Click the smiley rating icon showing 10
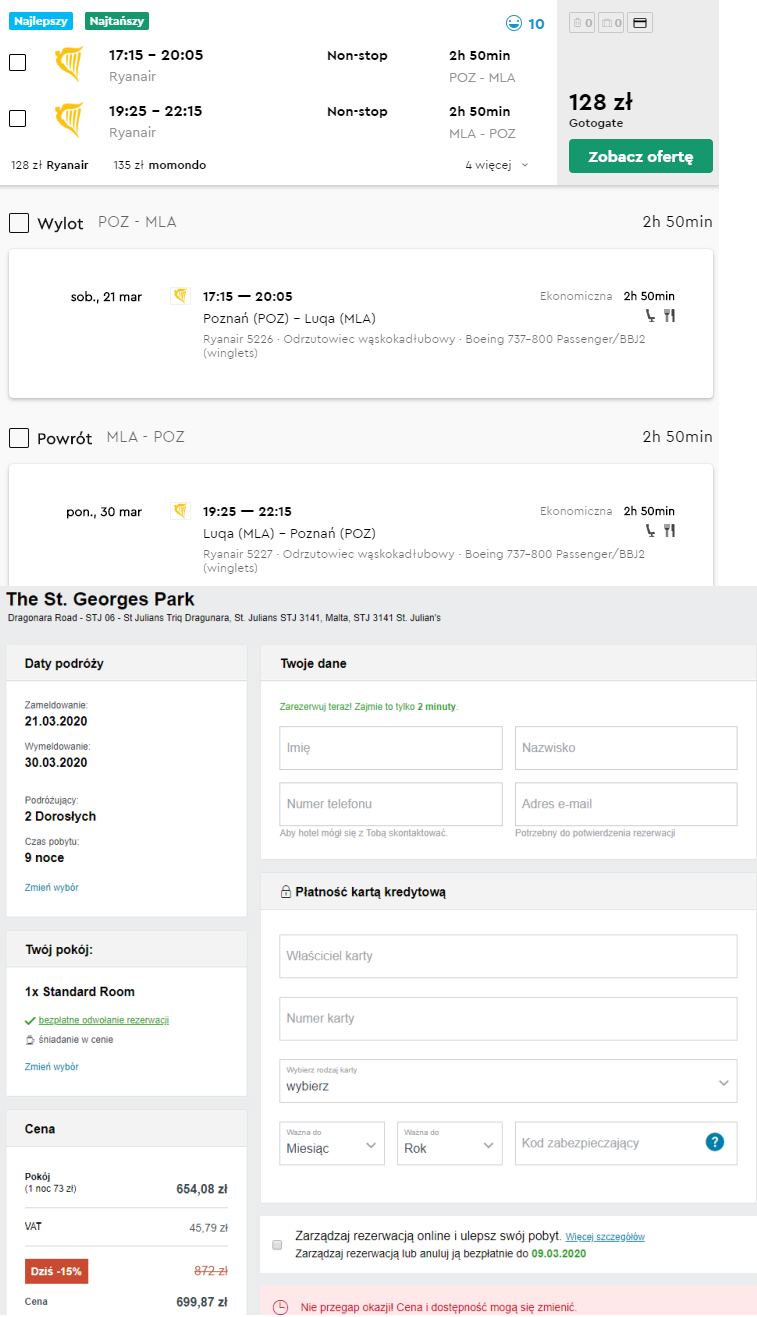 (514, 23)
